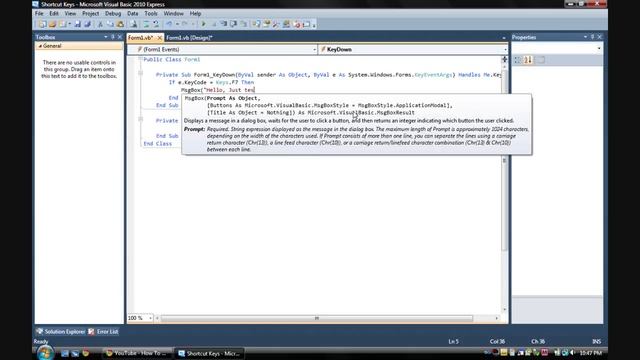Toggle Categorized view in Properties panel
The width and height of the screenshot is (640, 360).
click(x=518, y=60)
